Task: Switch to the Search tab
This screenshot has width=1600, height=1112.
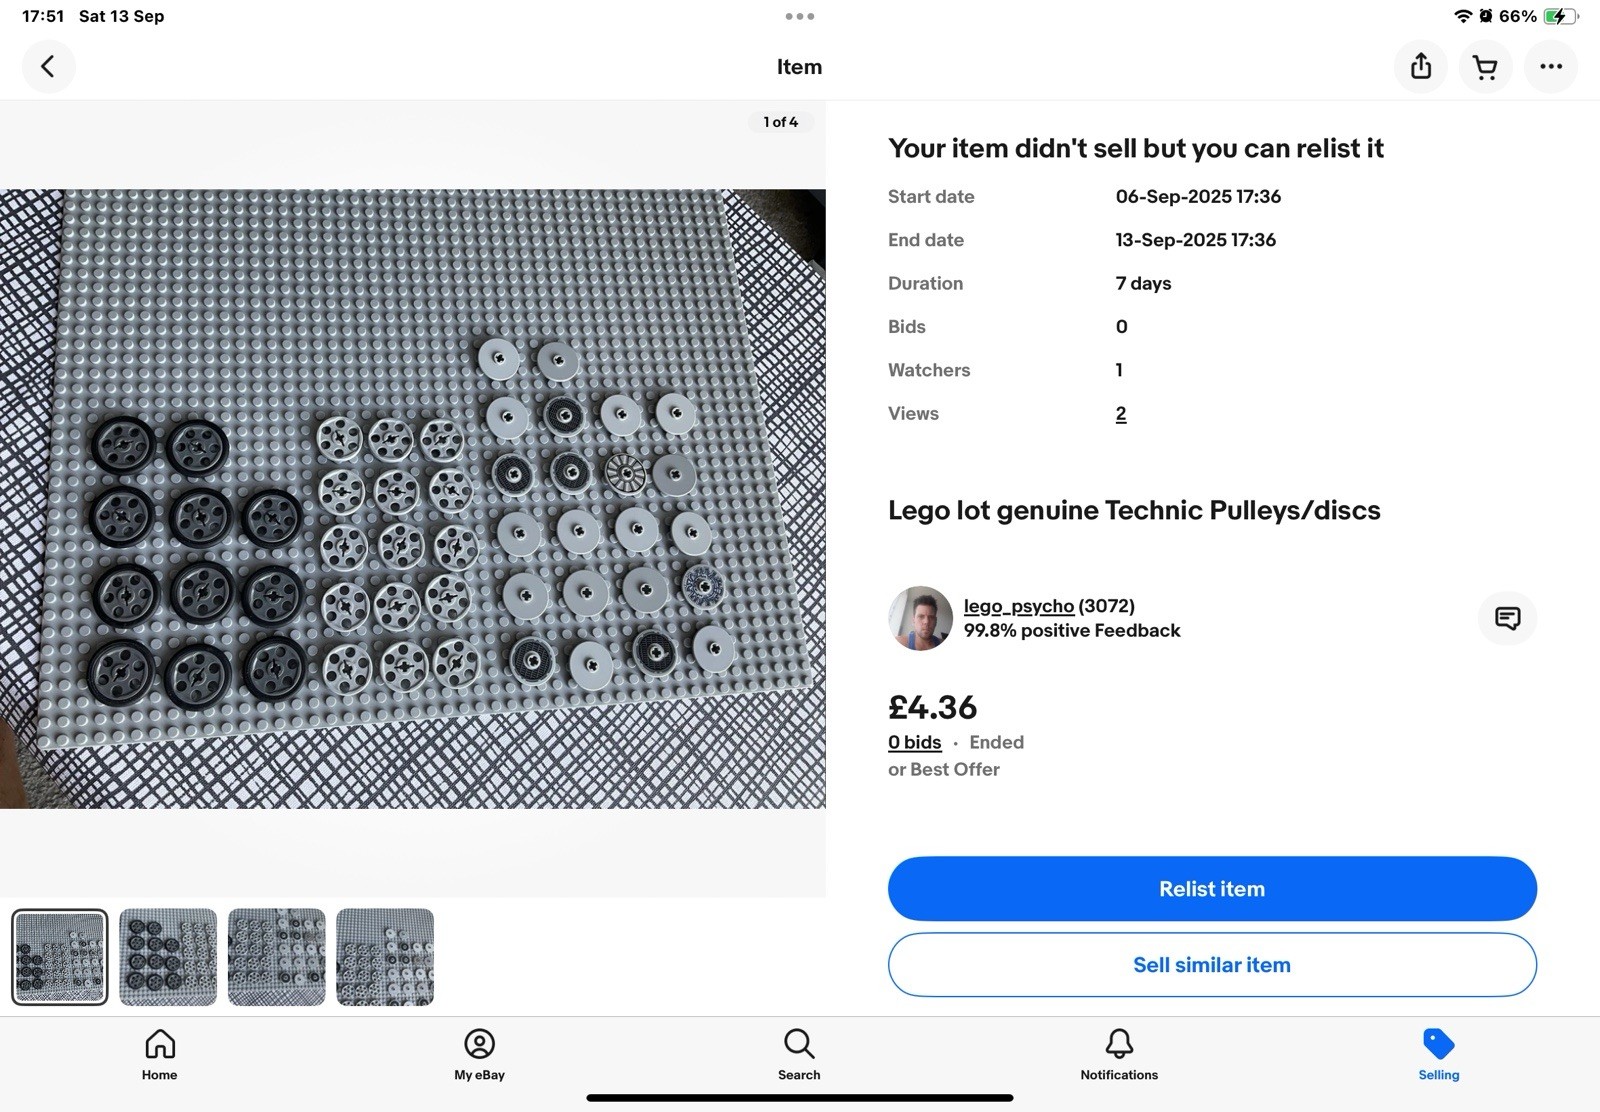Action: 799,1054
